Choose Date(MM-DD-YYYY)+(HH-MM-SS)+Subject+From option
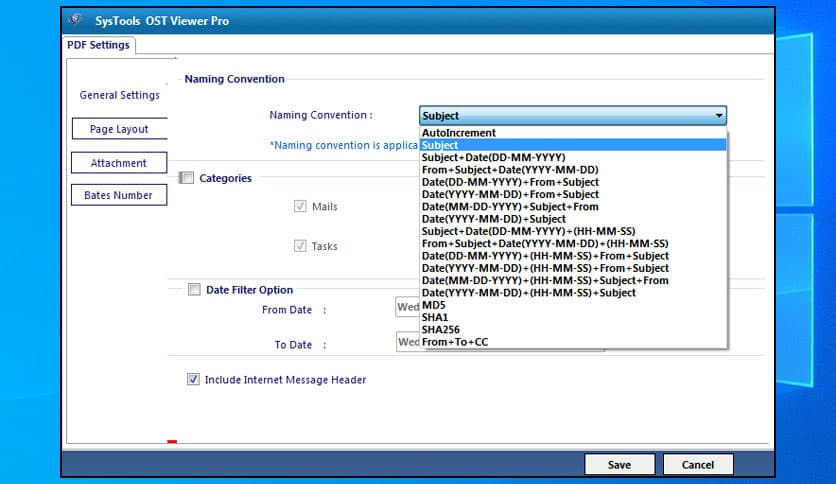Screen dimensions: 836x484 pyautogui.click(x=573, y=280)
